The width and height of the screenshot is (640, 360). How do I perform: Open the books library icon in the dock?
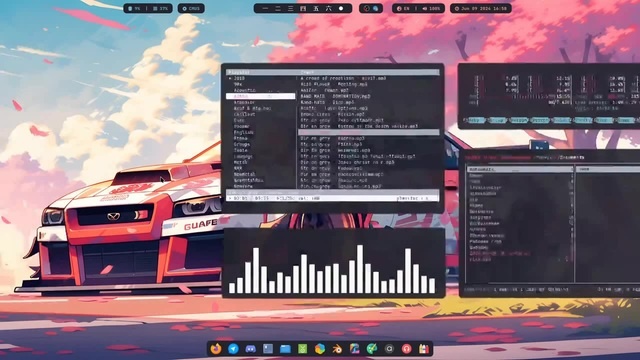[x=424, y=349]
